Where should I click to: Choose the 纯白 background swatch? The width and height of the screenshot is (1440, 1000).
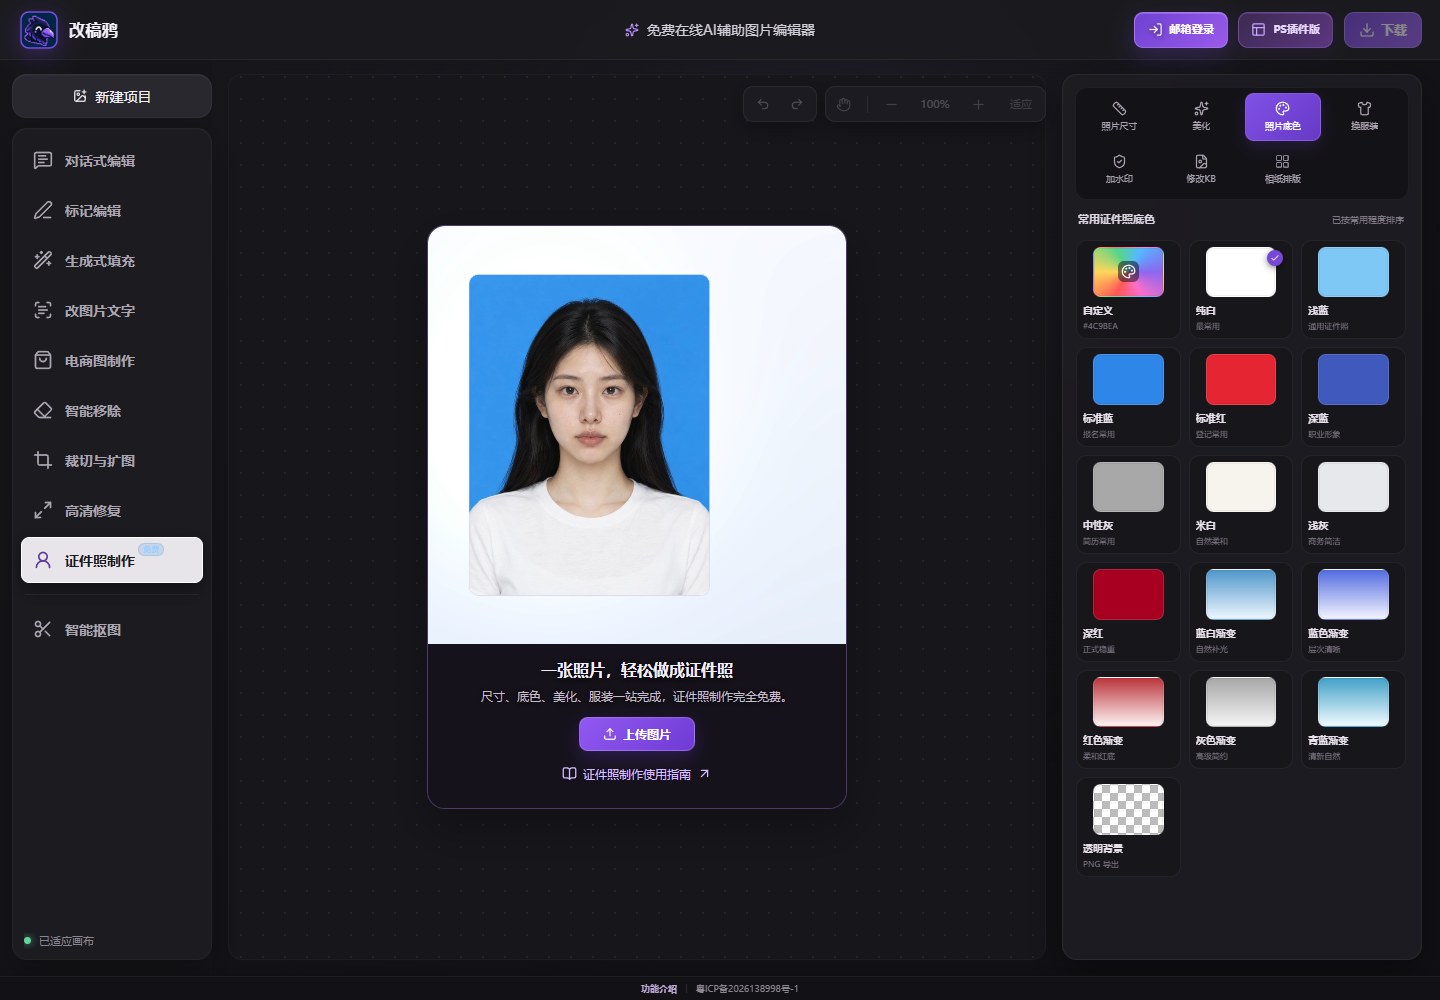pyautogui.click(x=1241, y=289)
